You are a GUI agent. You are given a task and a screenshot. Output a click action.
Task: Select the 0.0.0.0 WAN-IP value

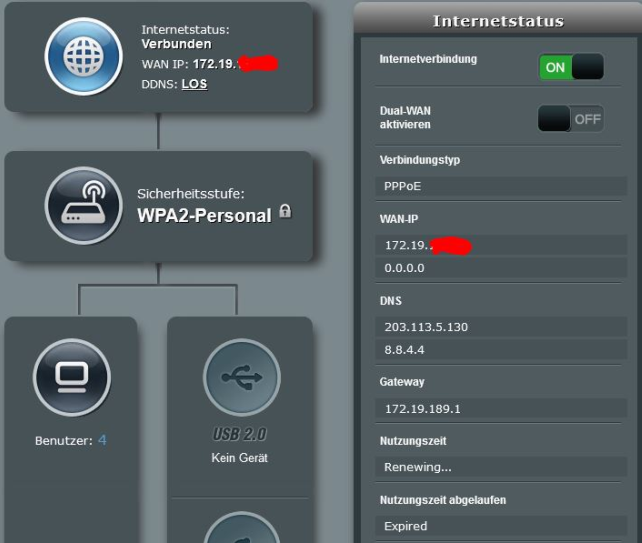(501, 268)
